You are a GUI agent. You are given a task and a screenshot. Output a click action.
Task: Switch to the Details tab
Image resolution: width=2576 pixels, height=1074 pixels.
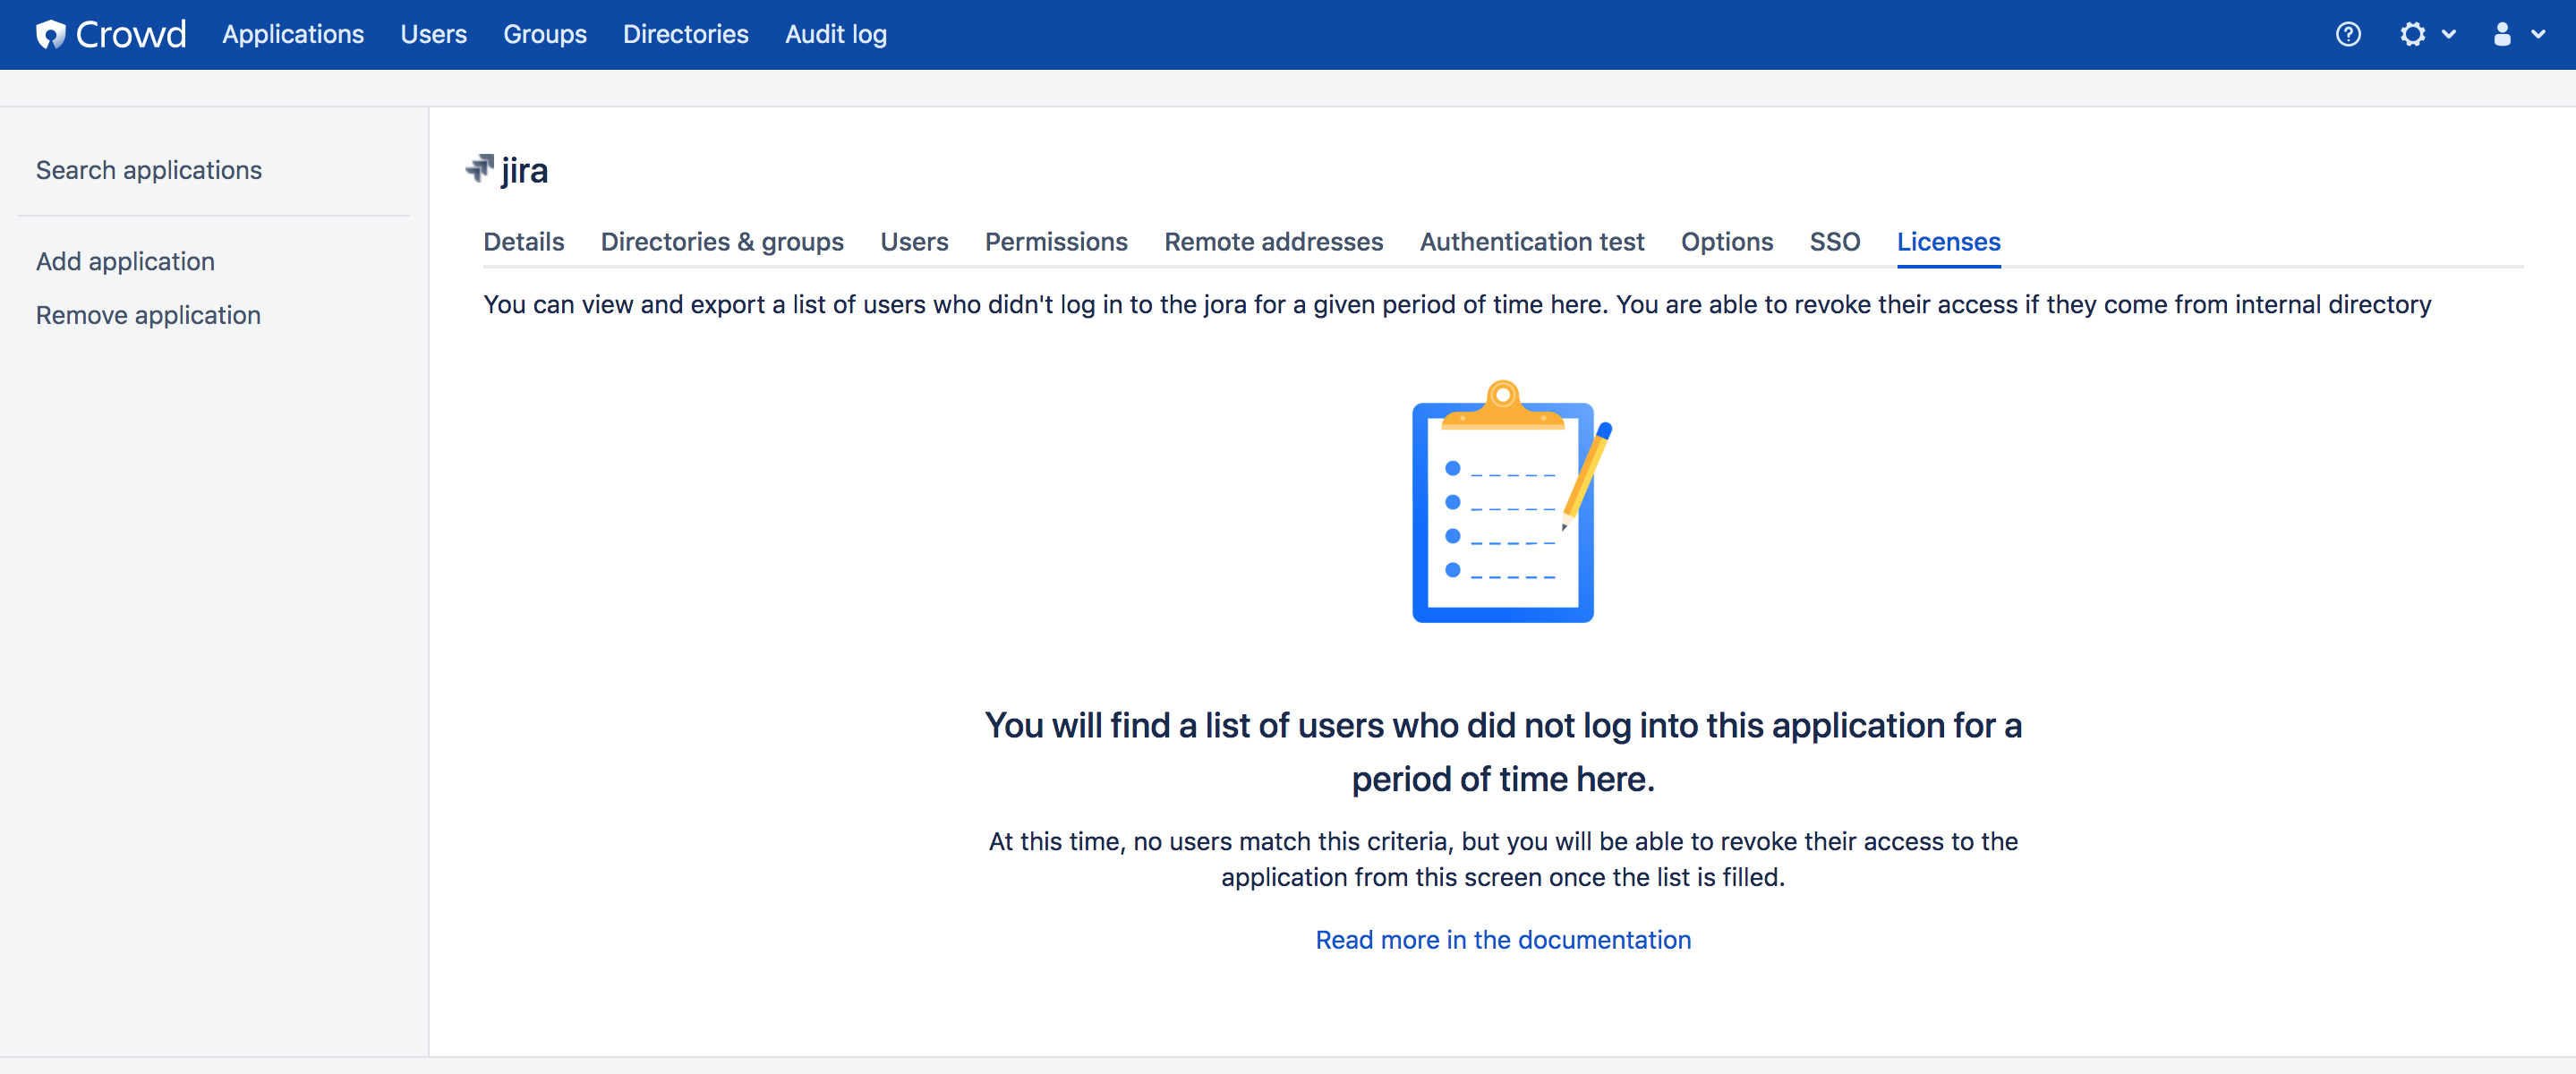point(524,242)
